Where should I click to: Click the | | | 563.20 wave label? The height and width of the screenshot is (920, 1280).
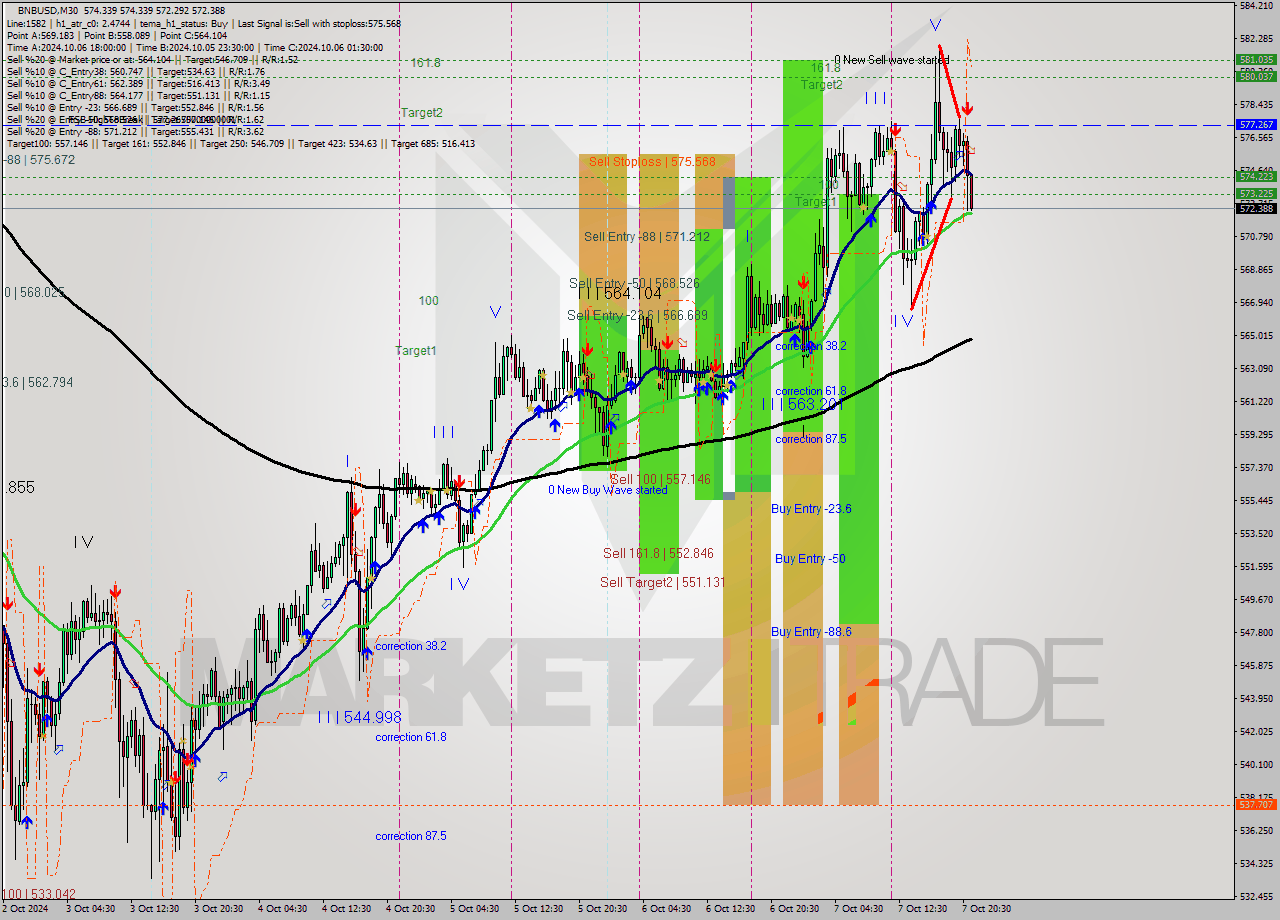tap(804, 404)
